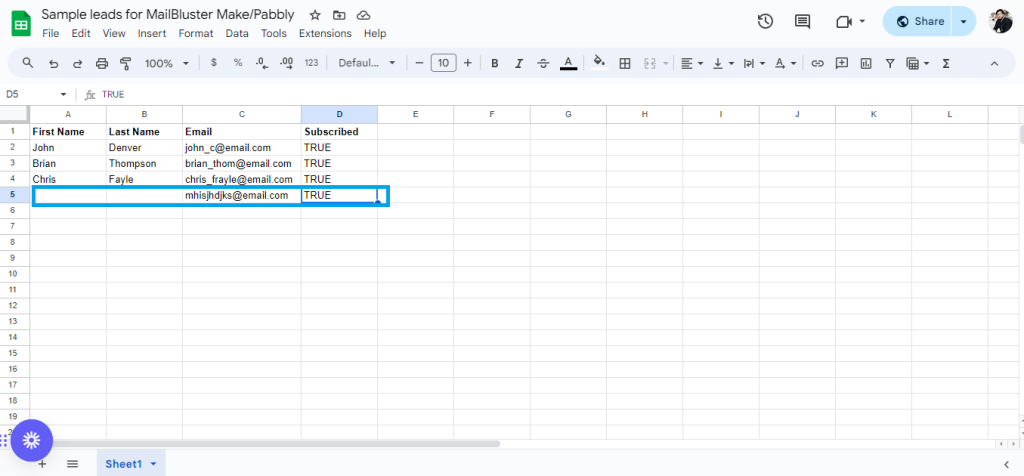Open more number formats (123)
The height and width of the screenshot is (476, 1024).
tap(312, 63)
